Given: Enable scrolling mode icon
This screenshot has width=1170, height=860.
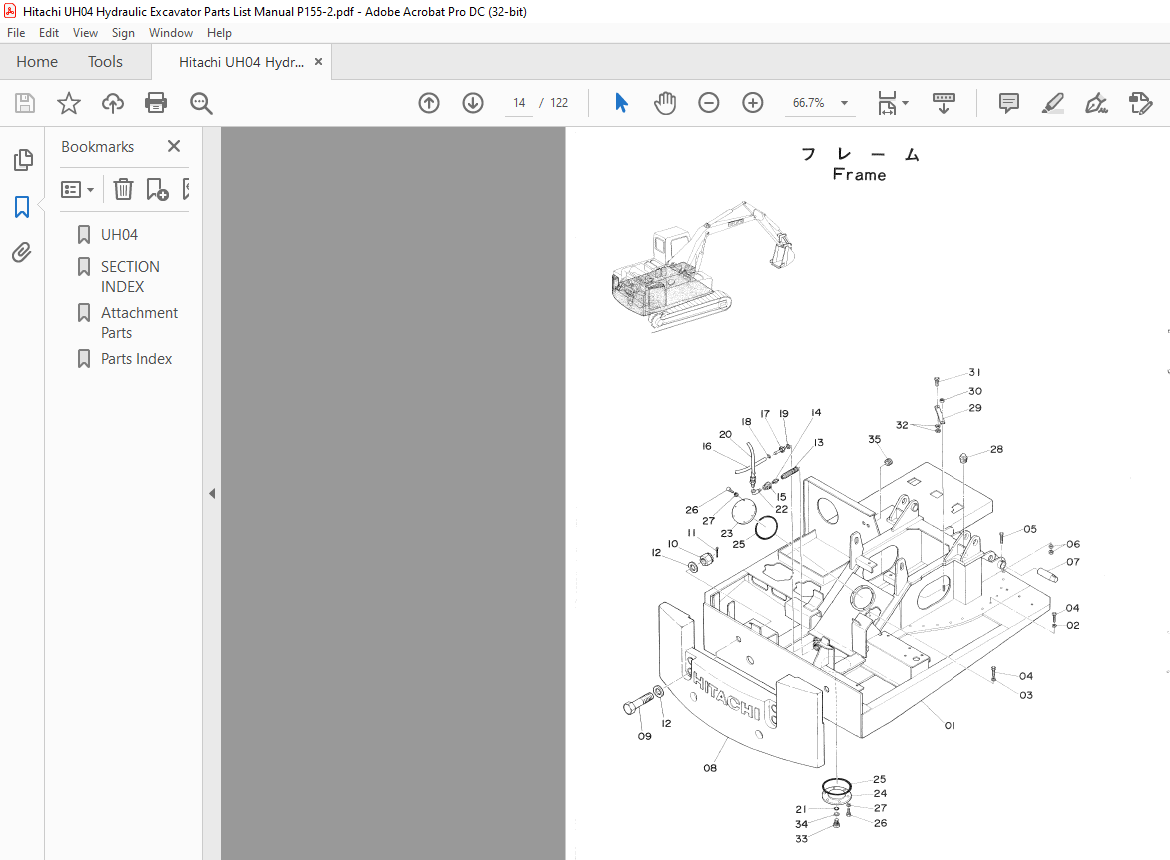Looking at the screenshot, I should pyautogui.click(x=944, y=103).
